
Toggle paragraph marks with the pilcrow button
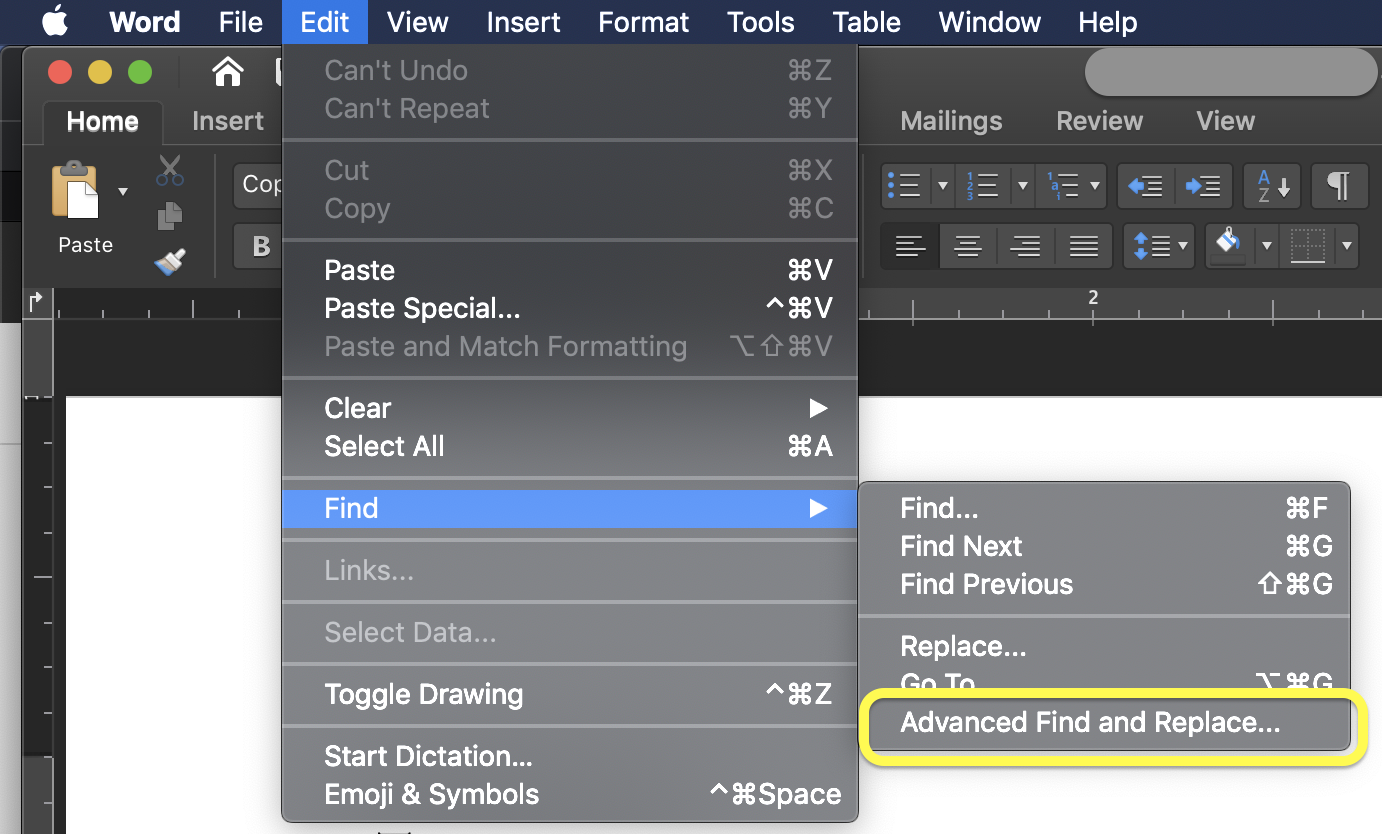(1337, 186)
